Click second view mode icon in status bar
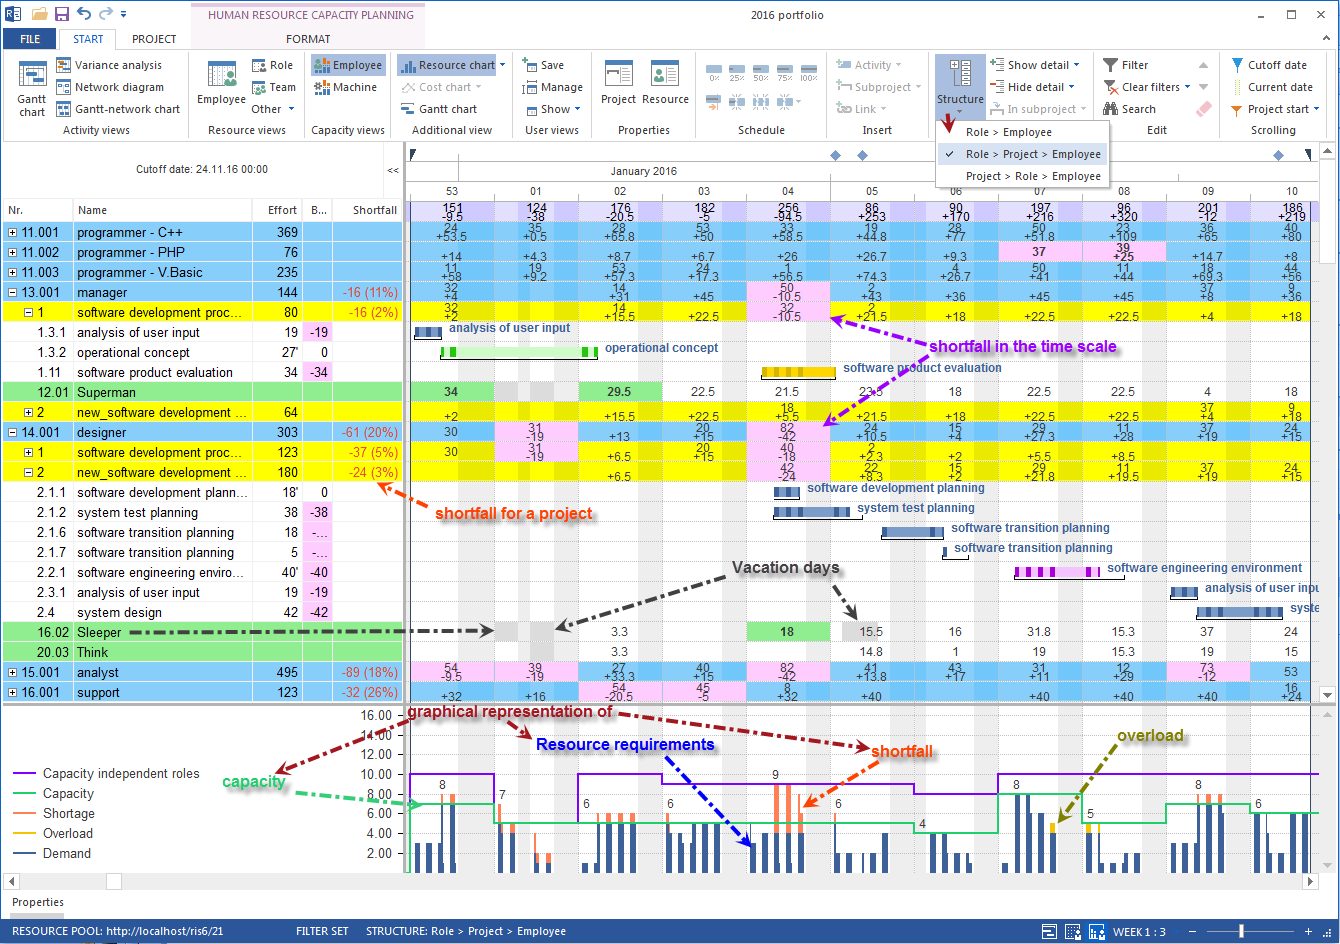 (x=1072, y=931)
